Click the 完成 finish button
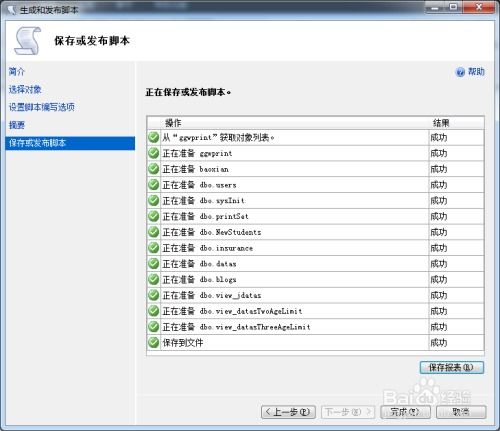The width and height of the screenshot is (500, 431). 405,412
